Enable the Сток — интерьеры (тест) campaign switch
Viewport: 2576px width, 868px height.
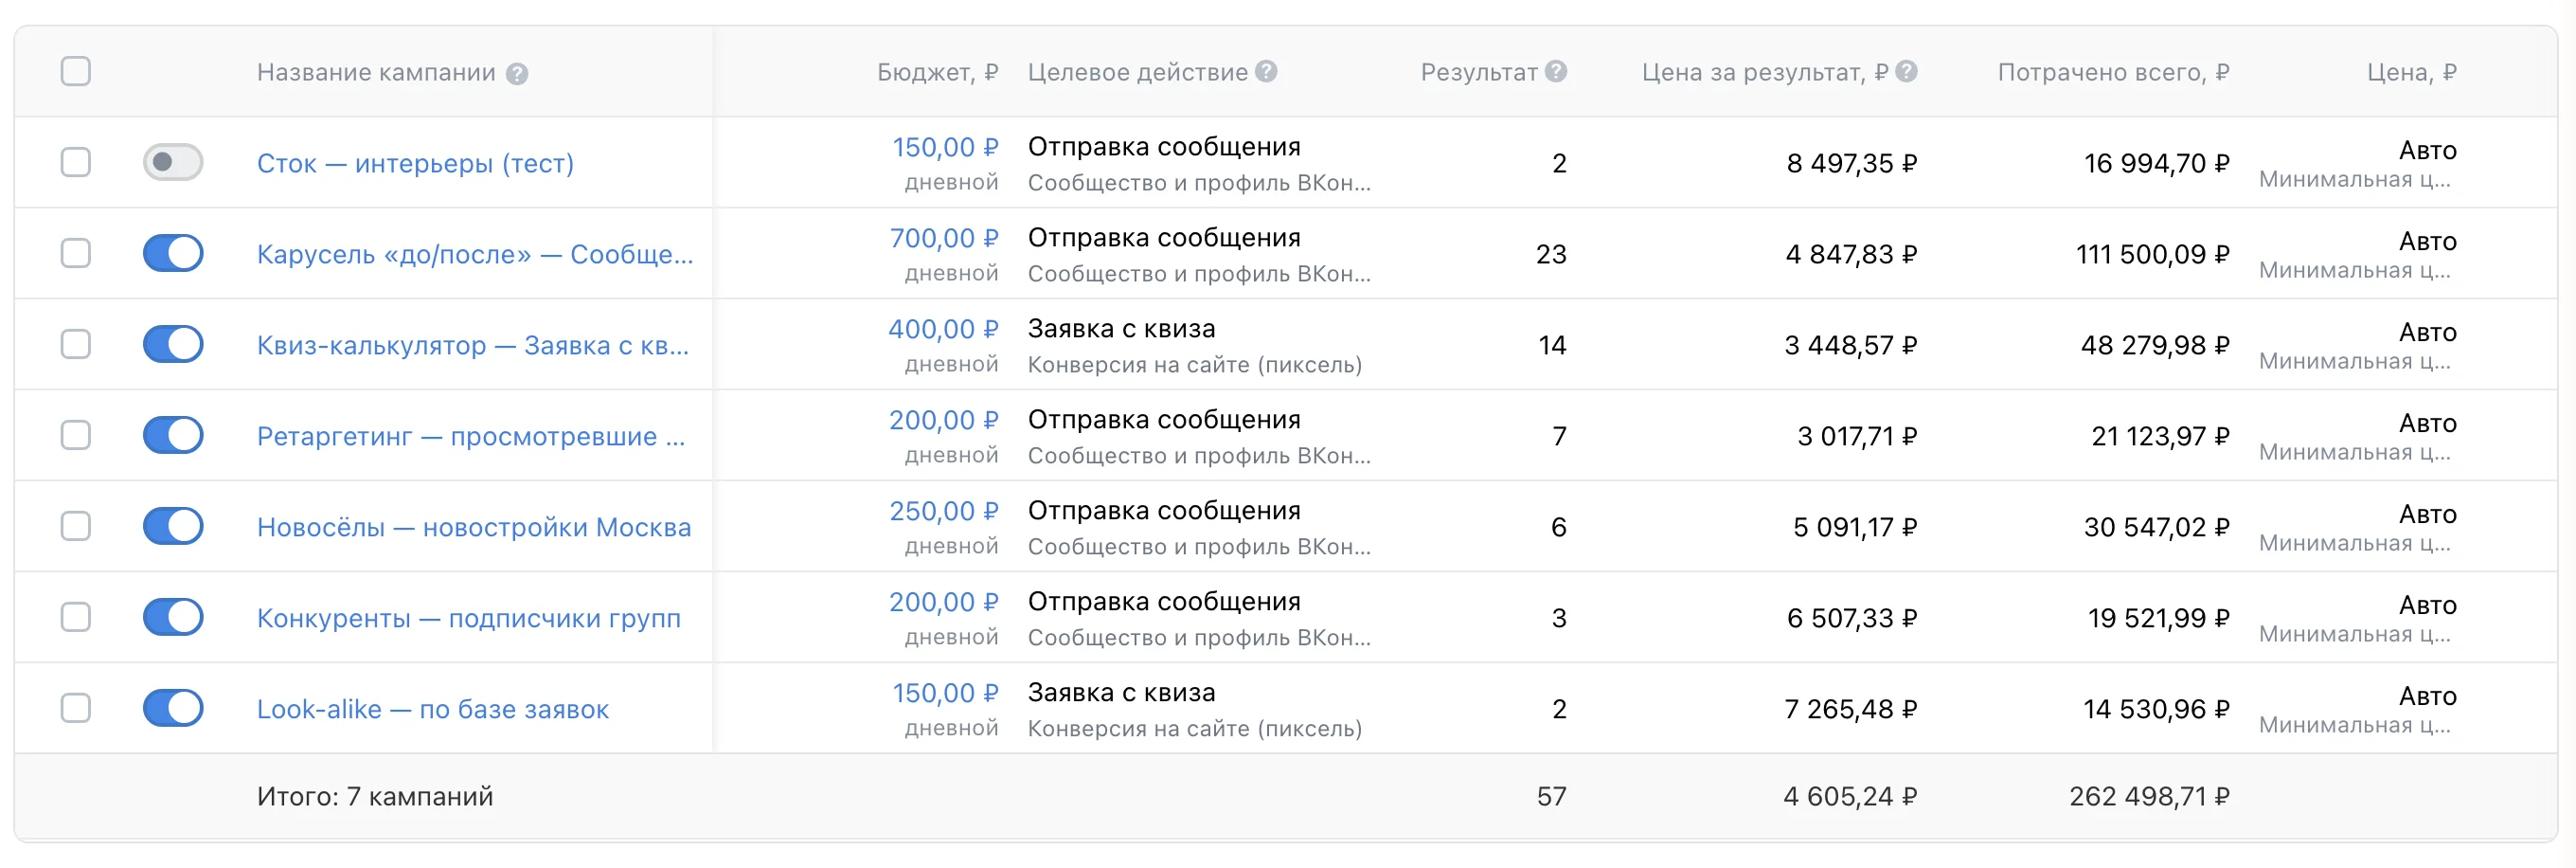click(x=173, y=163)
